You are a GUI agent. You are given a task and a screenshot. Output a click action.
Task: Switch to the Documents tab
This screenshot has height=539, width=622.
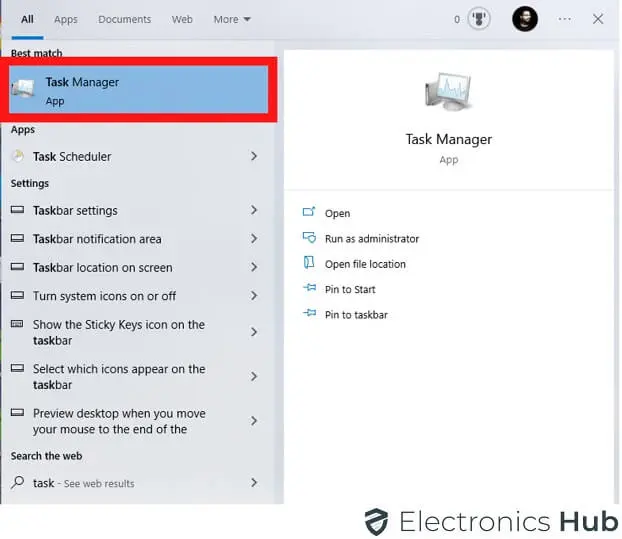coord(125,19)
